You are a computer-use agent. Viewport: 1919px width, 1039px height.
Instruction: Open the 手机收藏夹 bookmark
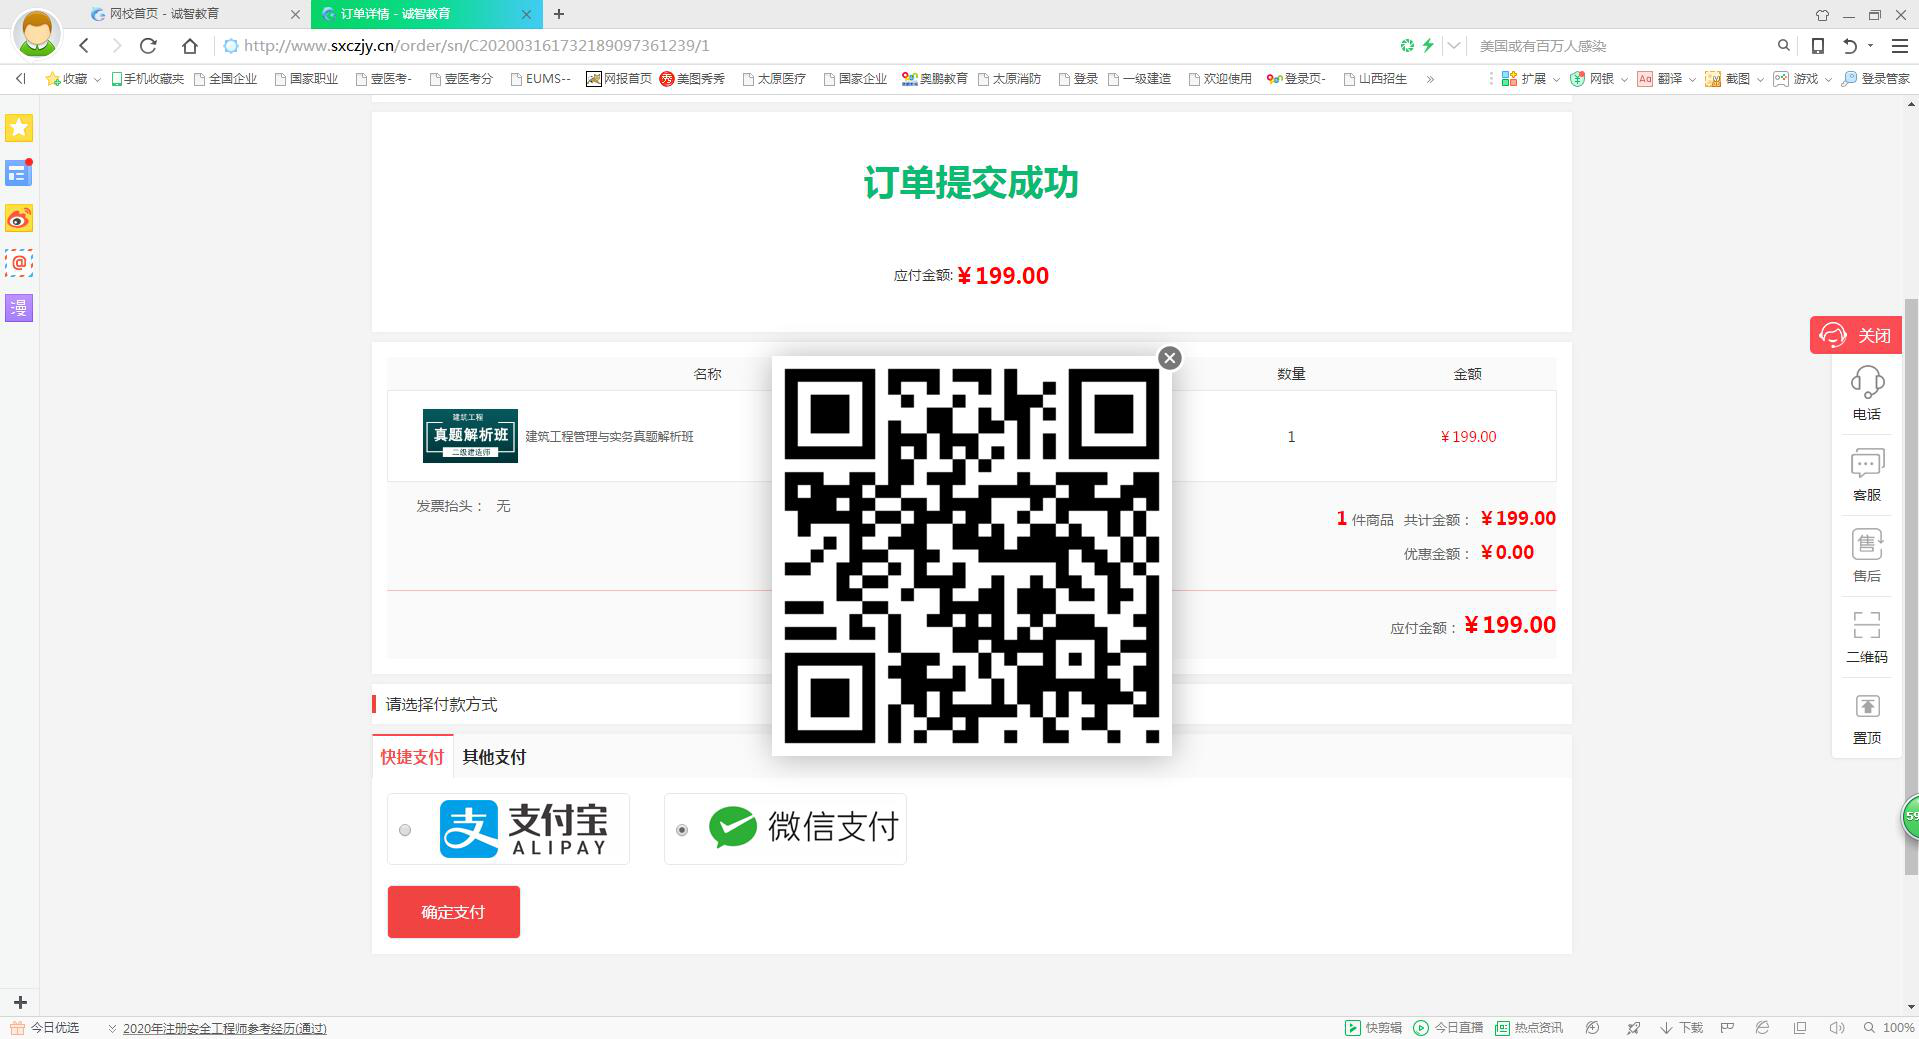point(147,78)
